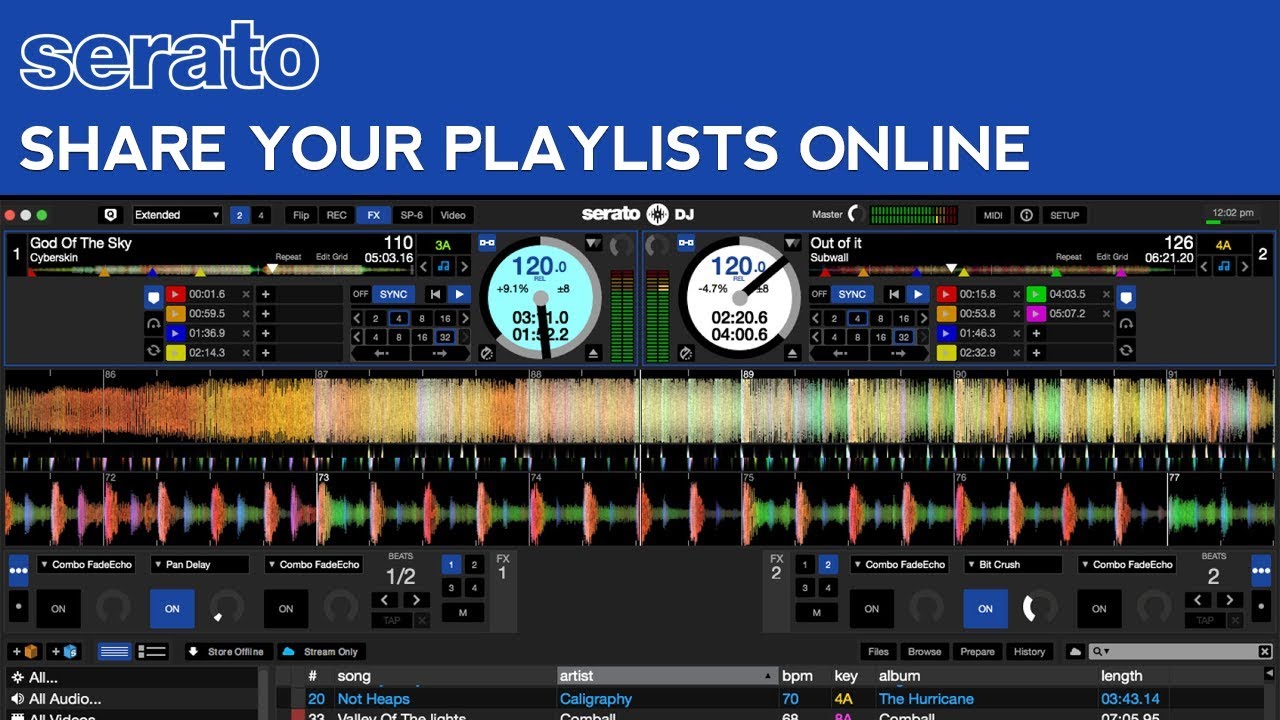Open the Flip panel tab

coord(301,215)
